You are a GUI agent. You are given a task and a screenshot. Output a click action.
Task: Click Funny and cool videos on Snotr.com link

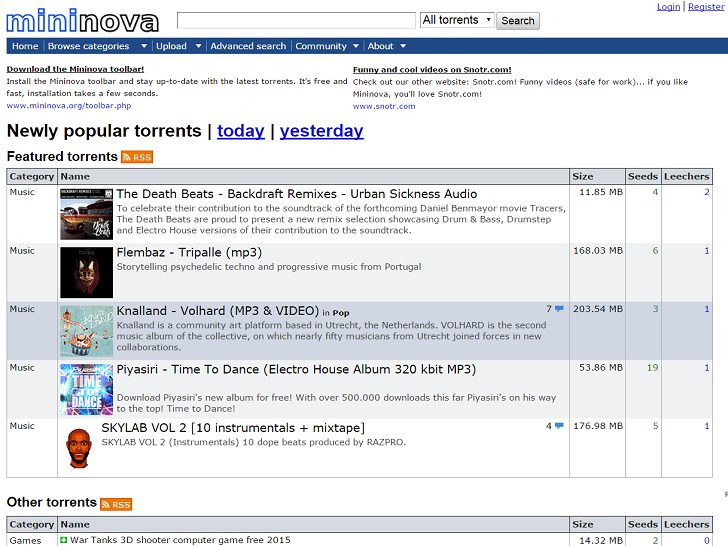pos(432,70)
